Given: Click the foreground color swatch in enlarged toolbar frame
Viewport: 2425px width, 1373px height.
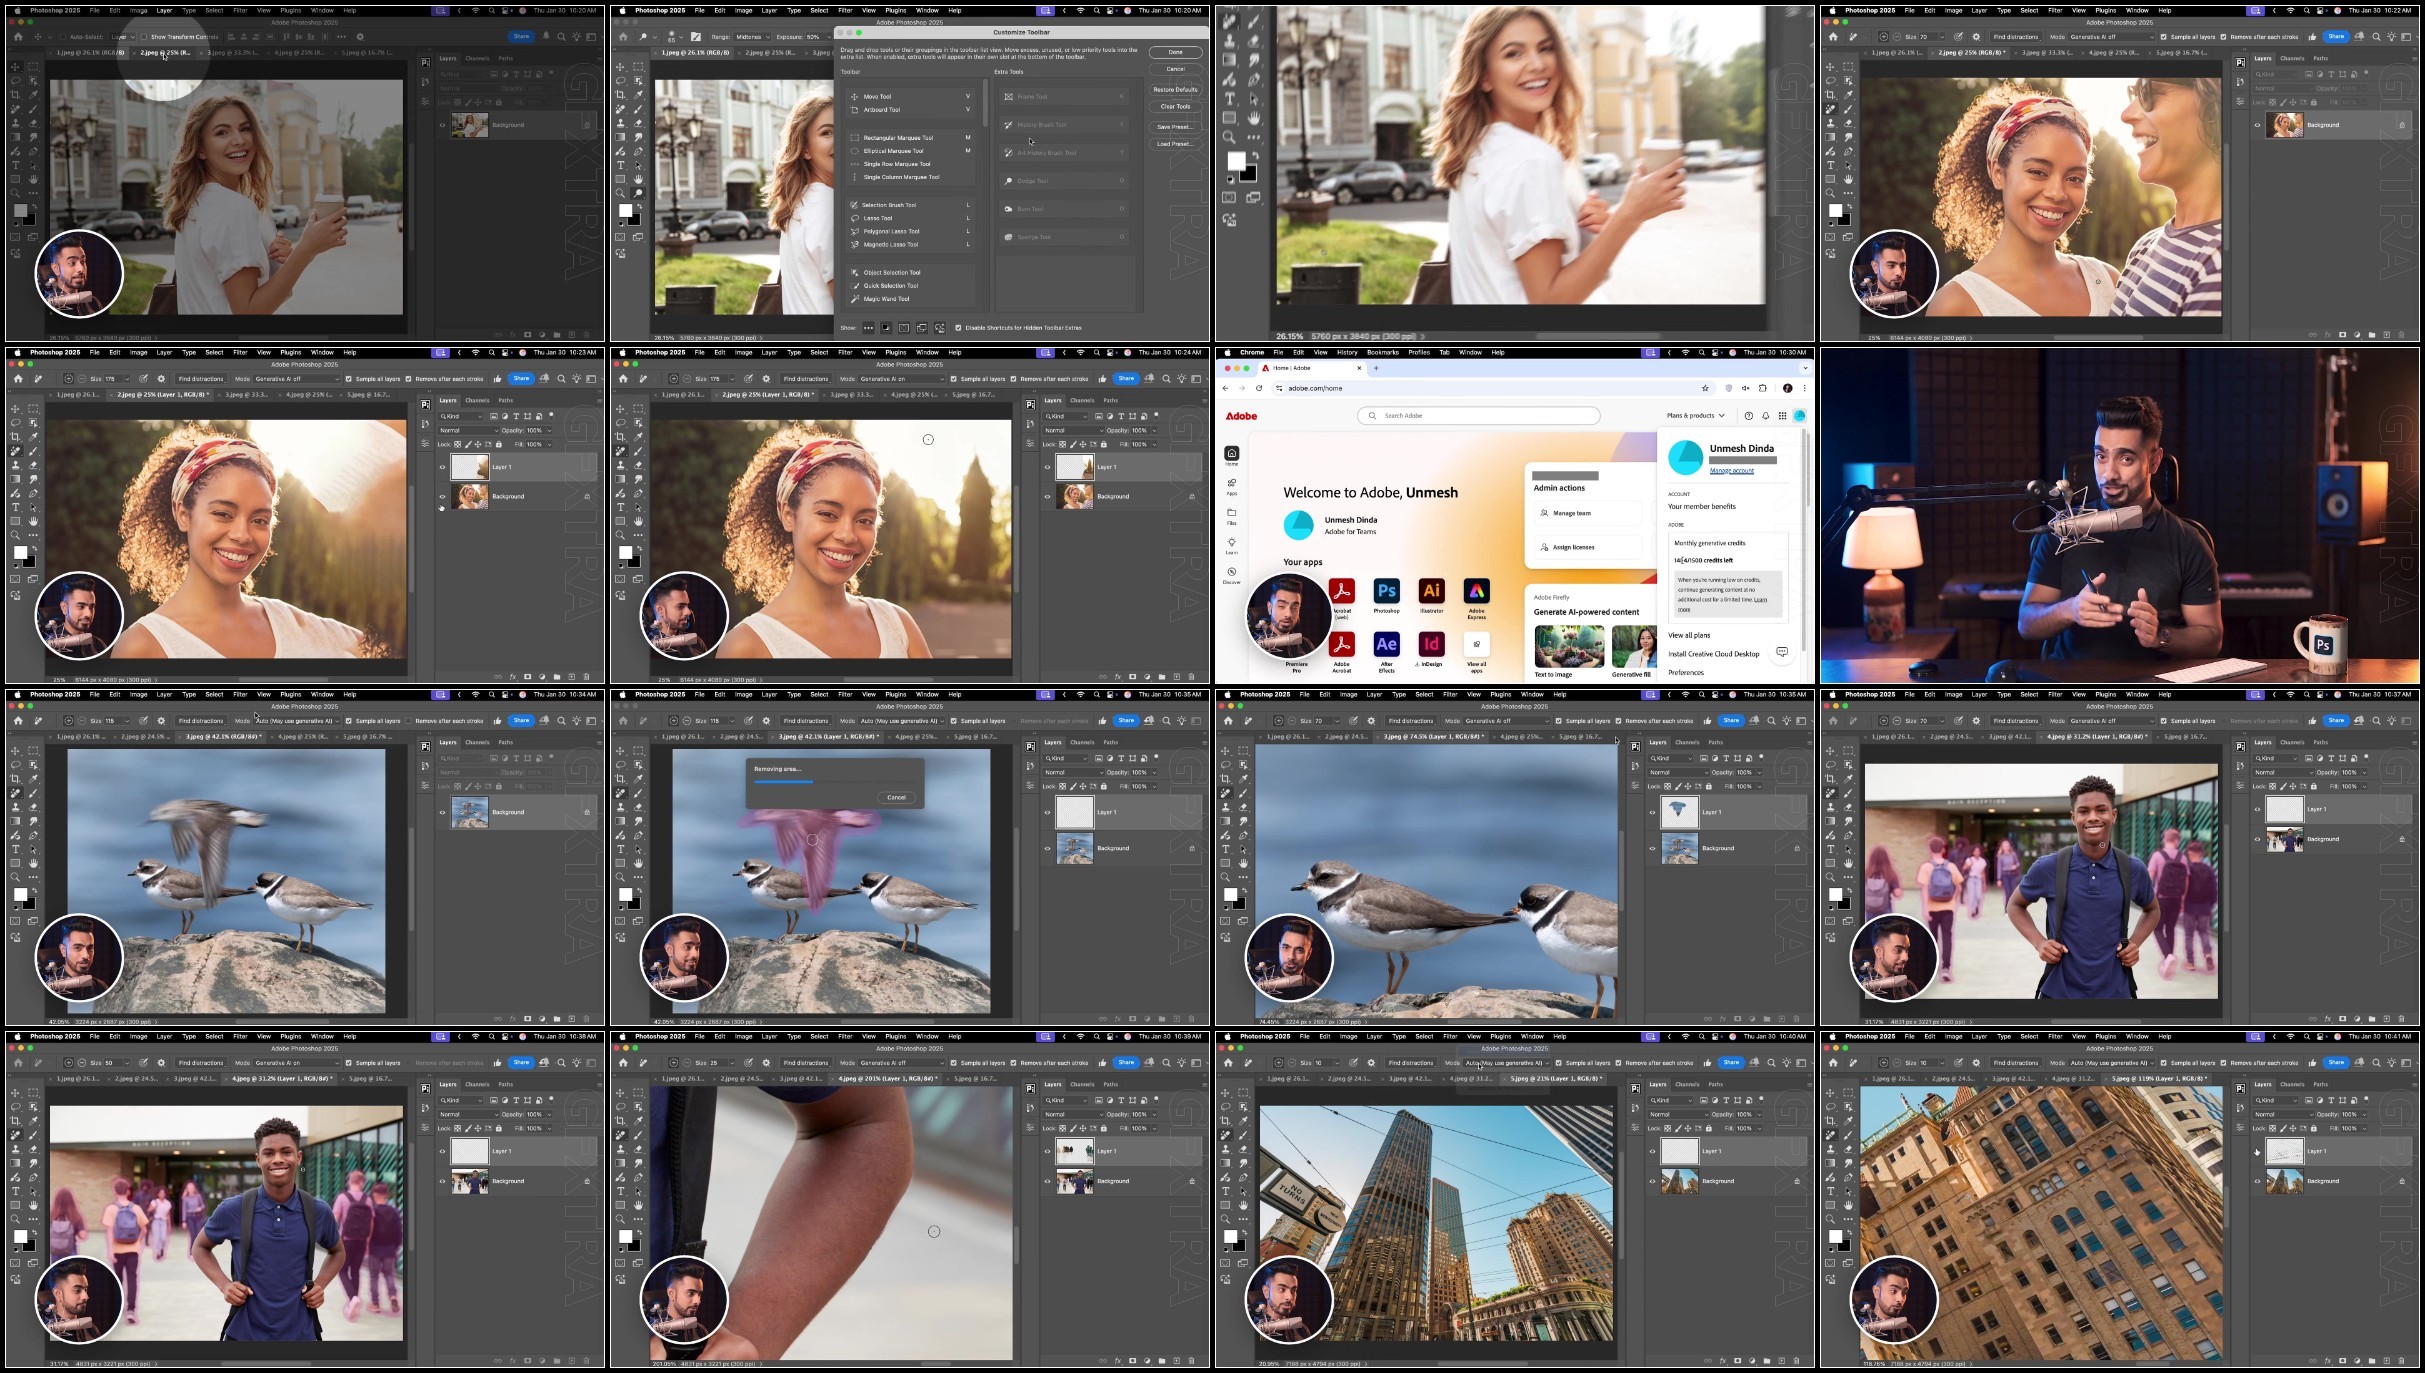Looking at the screenshot, I should [x=1236, y=161].
